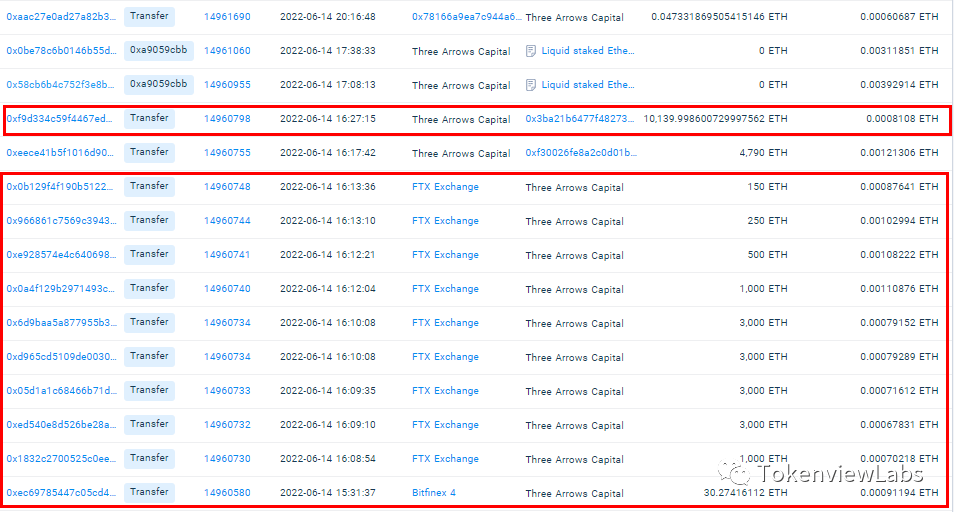Select amount 30.27416112 ETH
This screenshot has width=954, height=512.
point(745,493)
